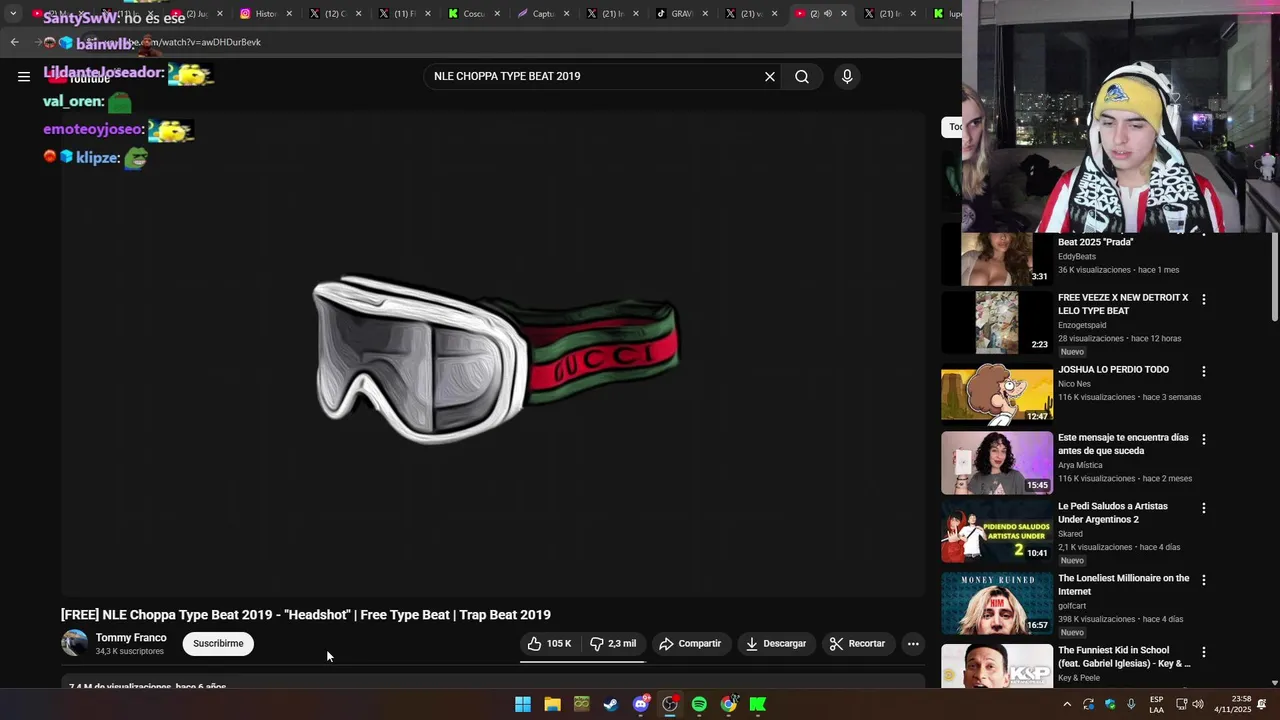The height and width of the screenshot is (720, 1280).
Task: Open the ESP LAA language switcher
Action: [x=1156, y=704]
